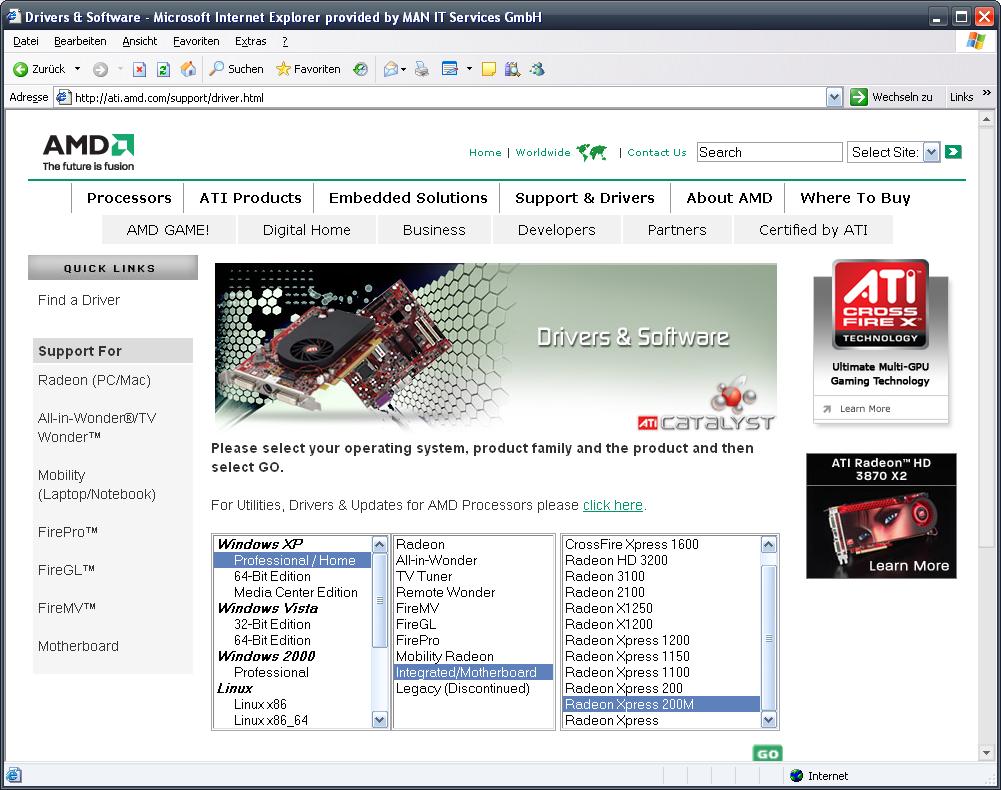This screenshot has height=790, width=1001.
Task: Open the Processors navigation tab
Action: 129,198
